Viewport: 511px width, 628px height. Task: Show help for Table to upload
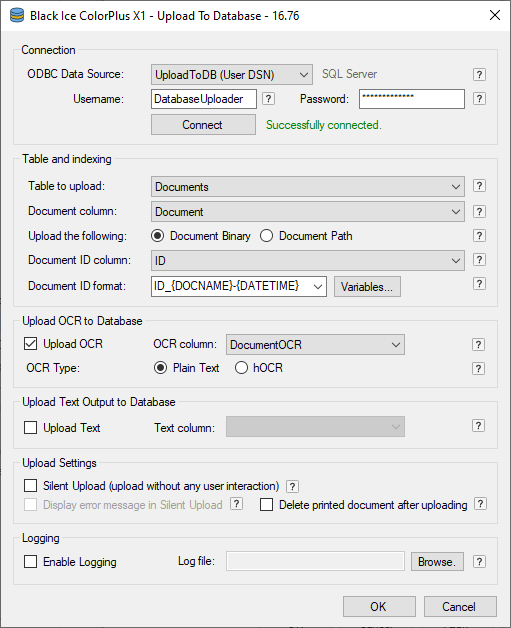(479, 186)
